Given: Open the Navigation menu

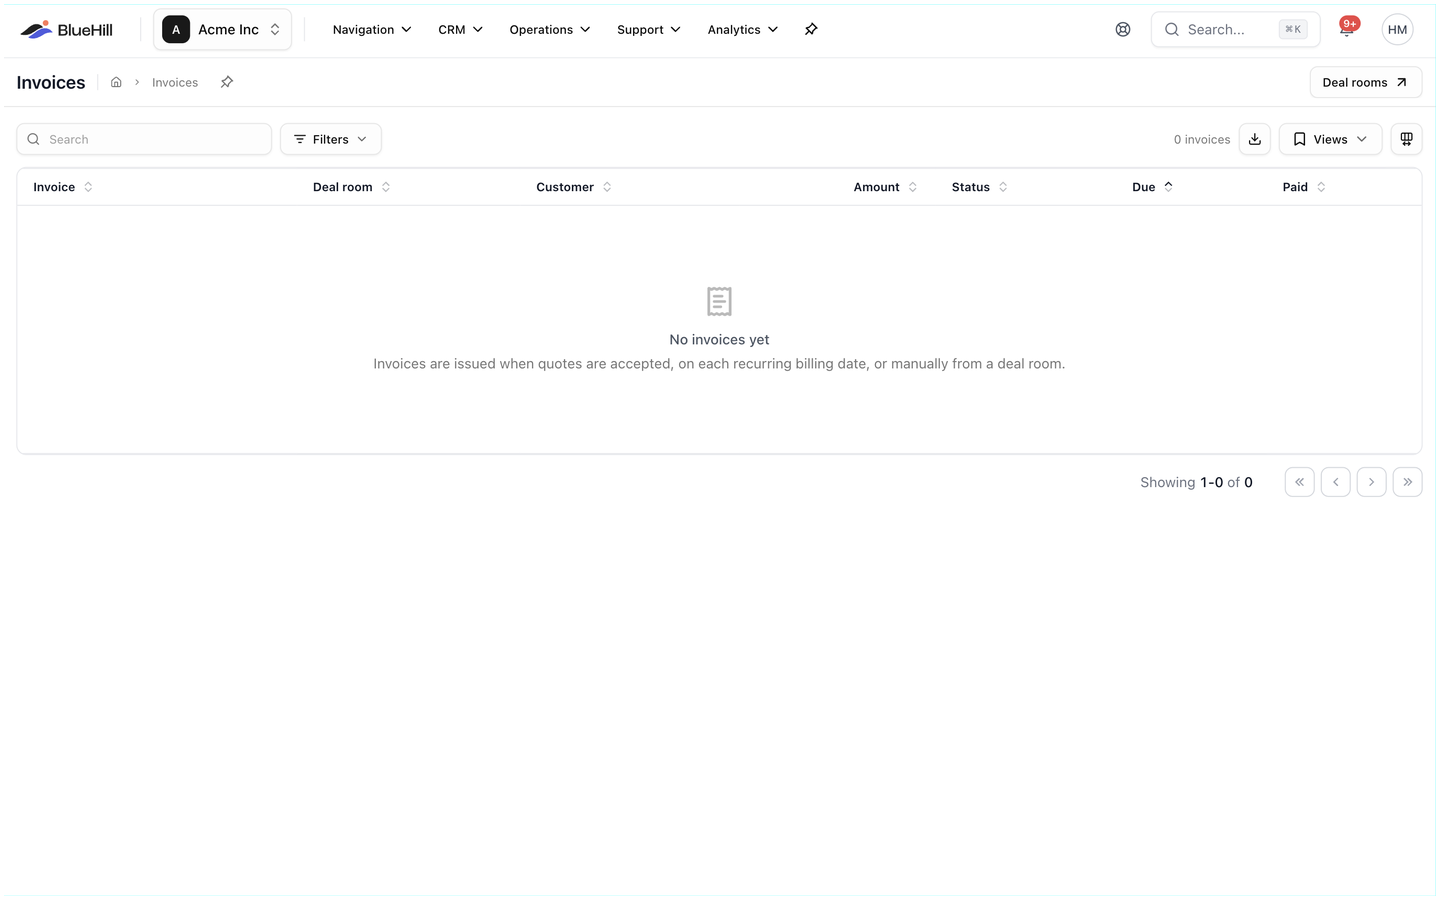Looking at the screenshot, I should [x=372, y=30].
